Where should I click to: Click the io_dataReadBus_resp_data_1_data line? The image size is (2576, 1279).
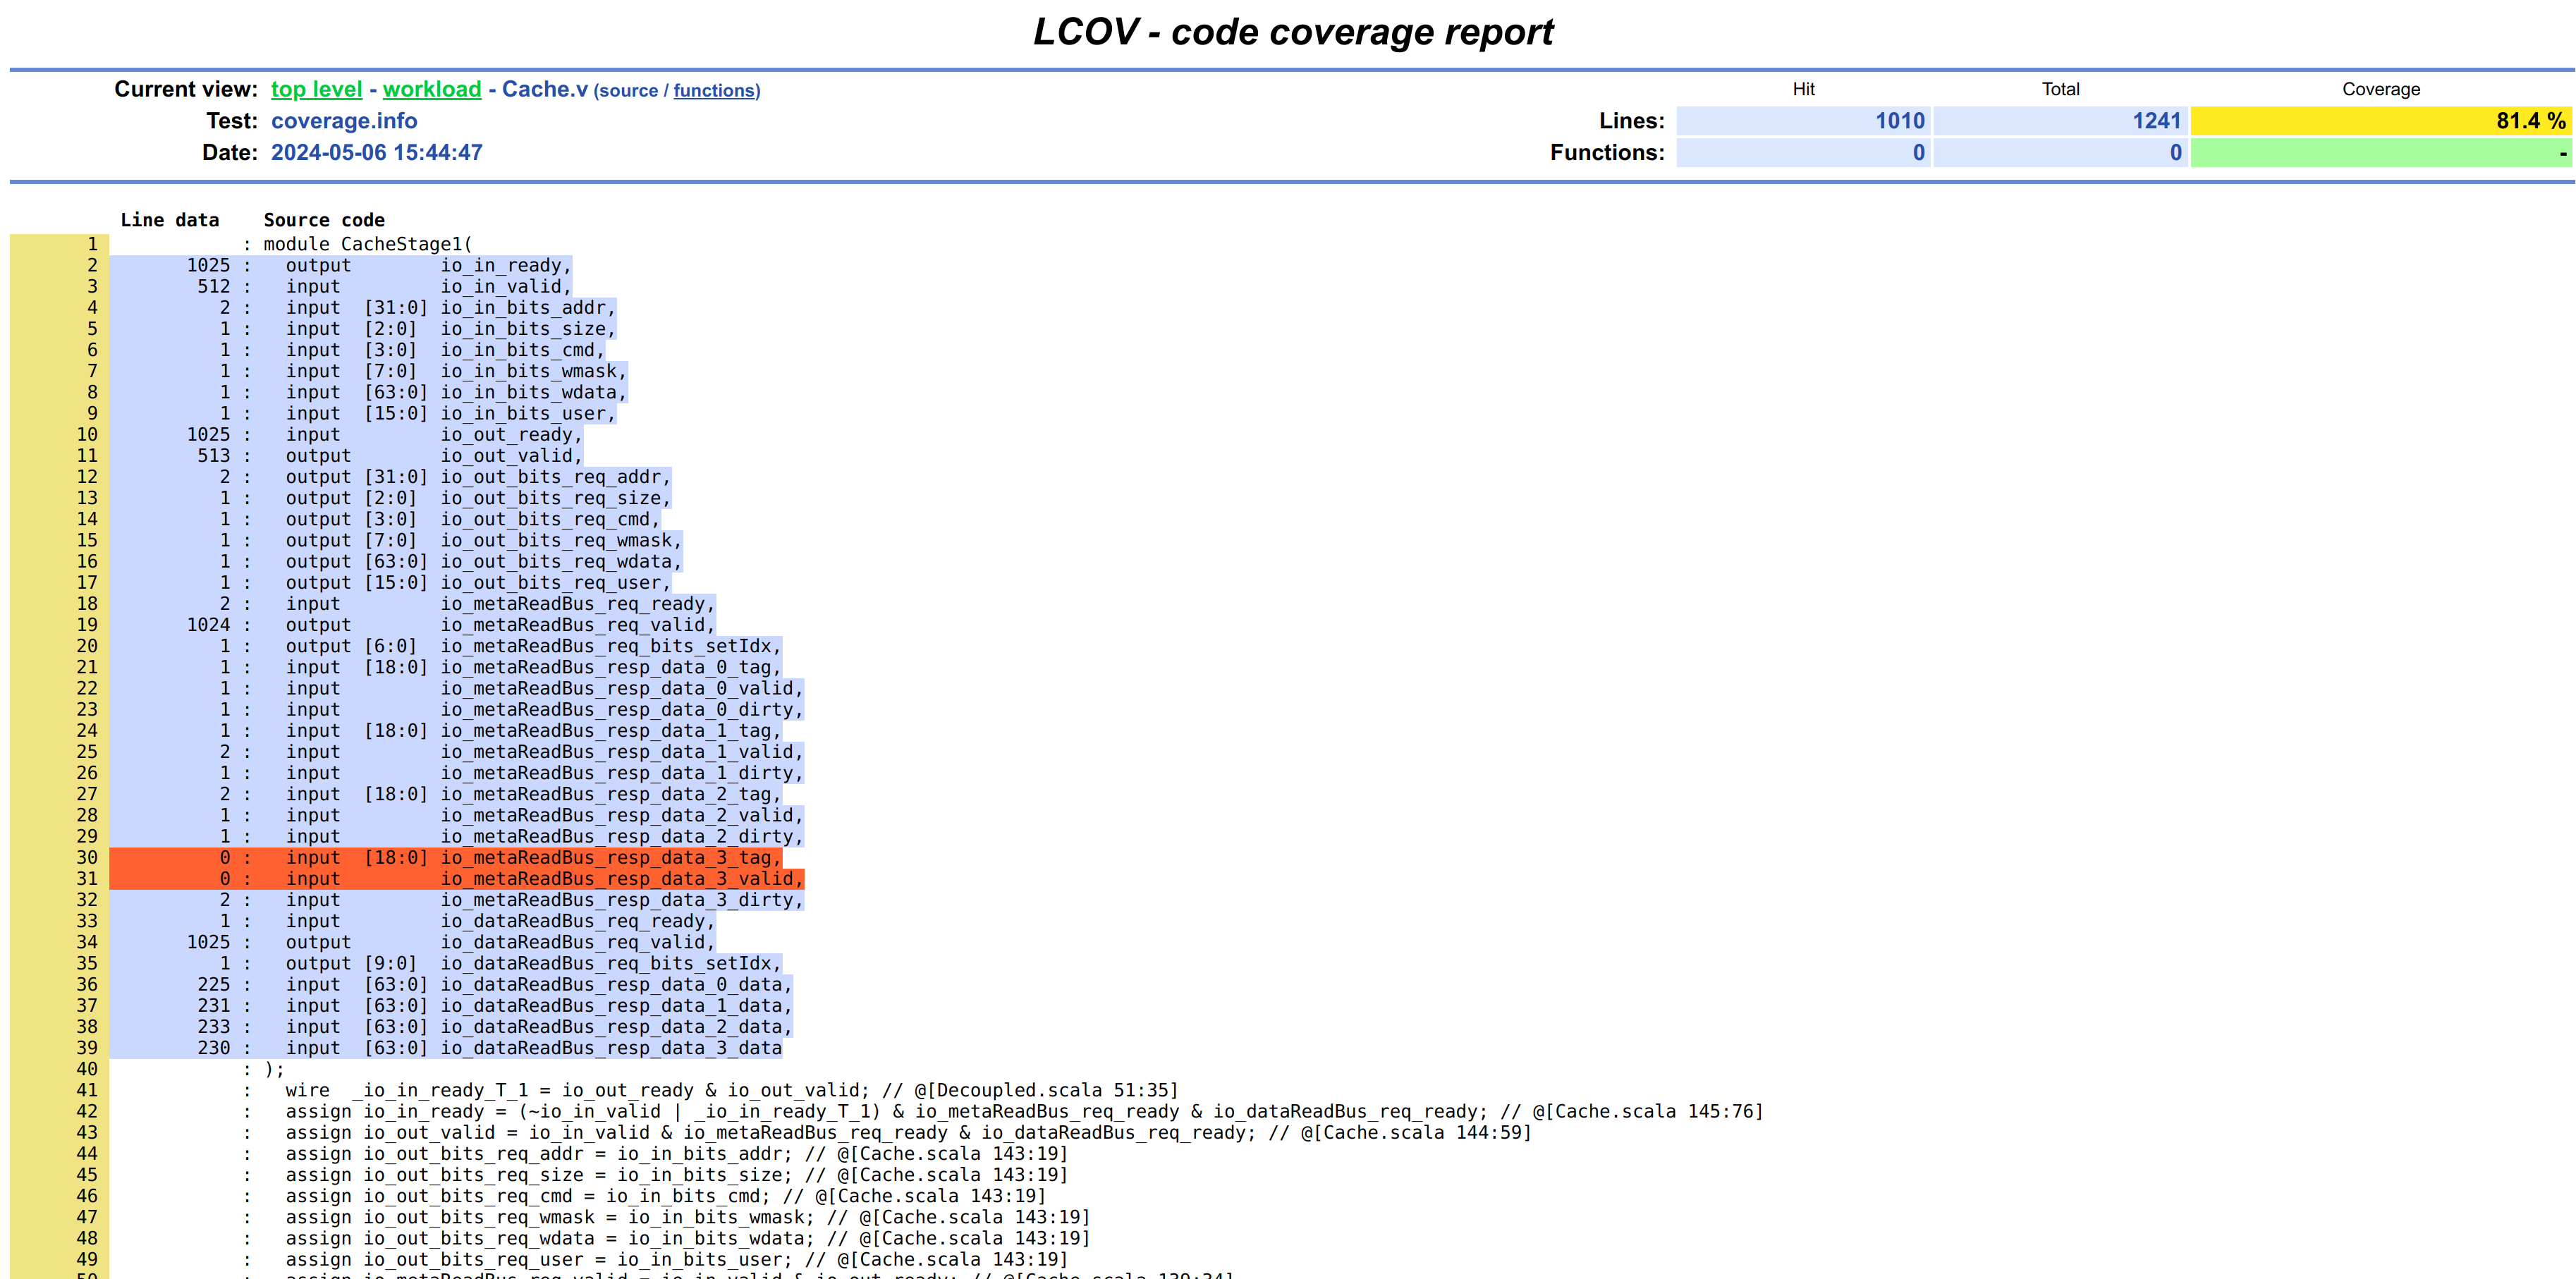point(539,1005)
